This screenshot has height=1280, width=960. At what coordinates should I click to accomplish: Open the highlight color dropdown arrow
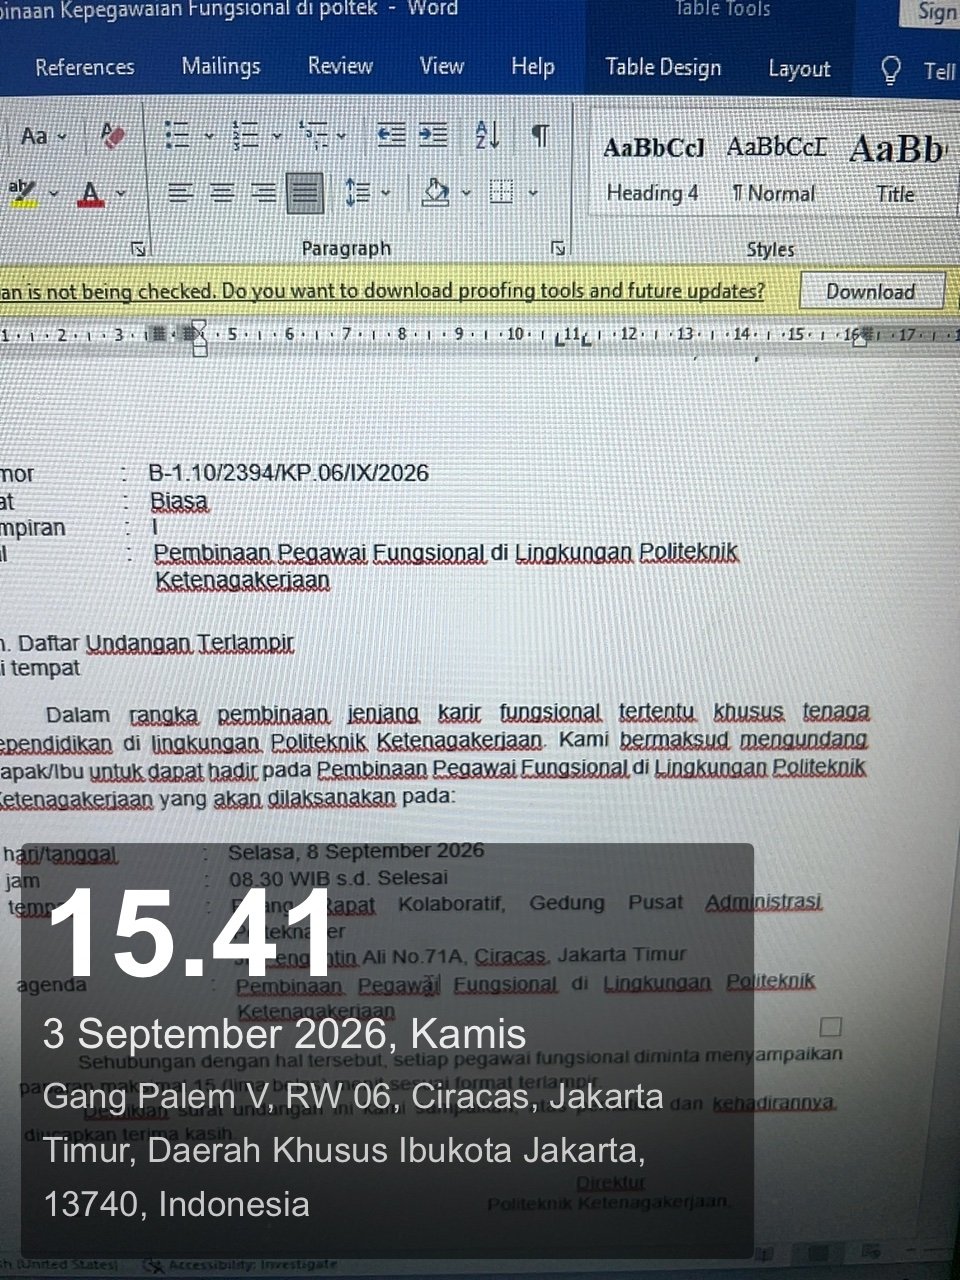point(53,193)
